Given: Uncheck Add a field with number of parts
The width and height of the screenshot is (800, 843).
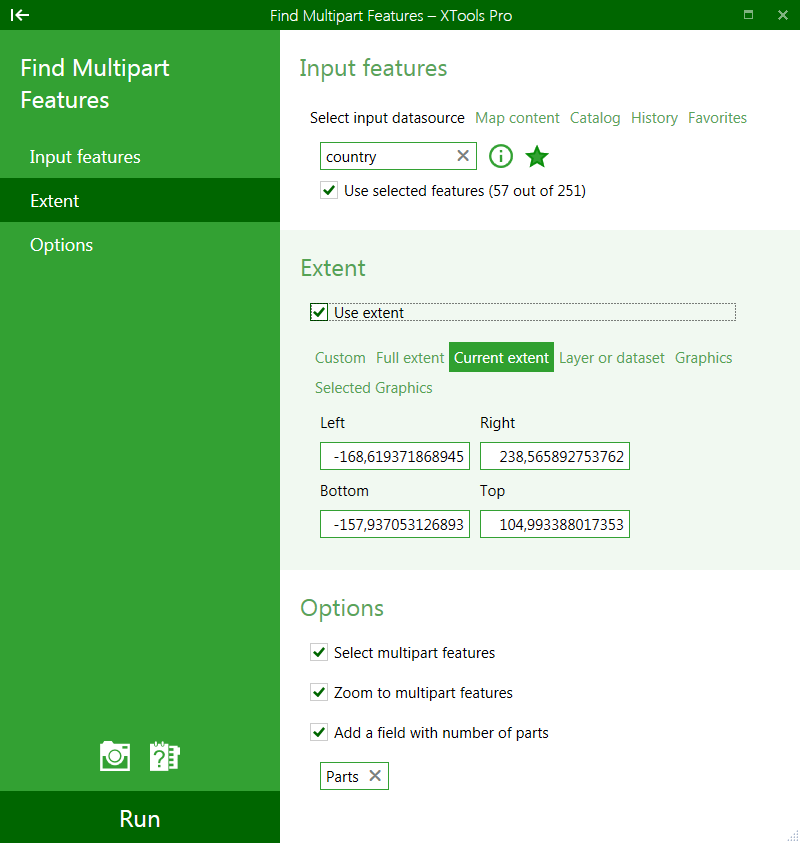Looking at the screenshot, I should (x=319, y=732).
